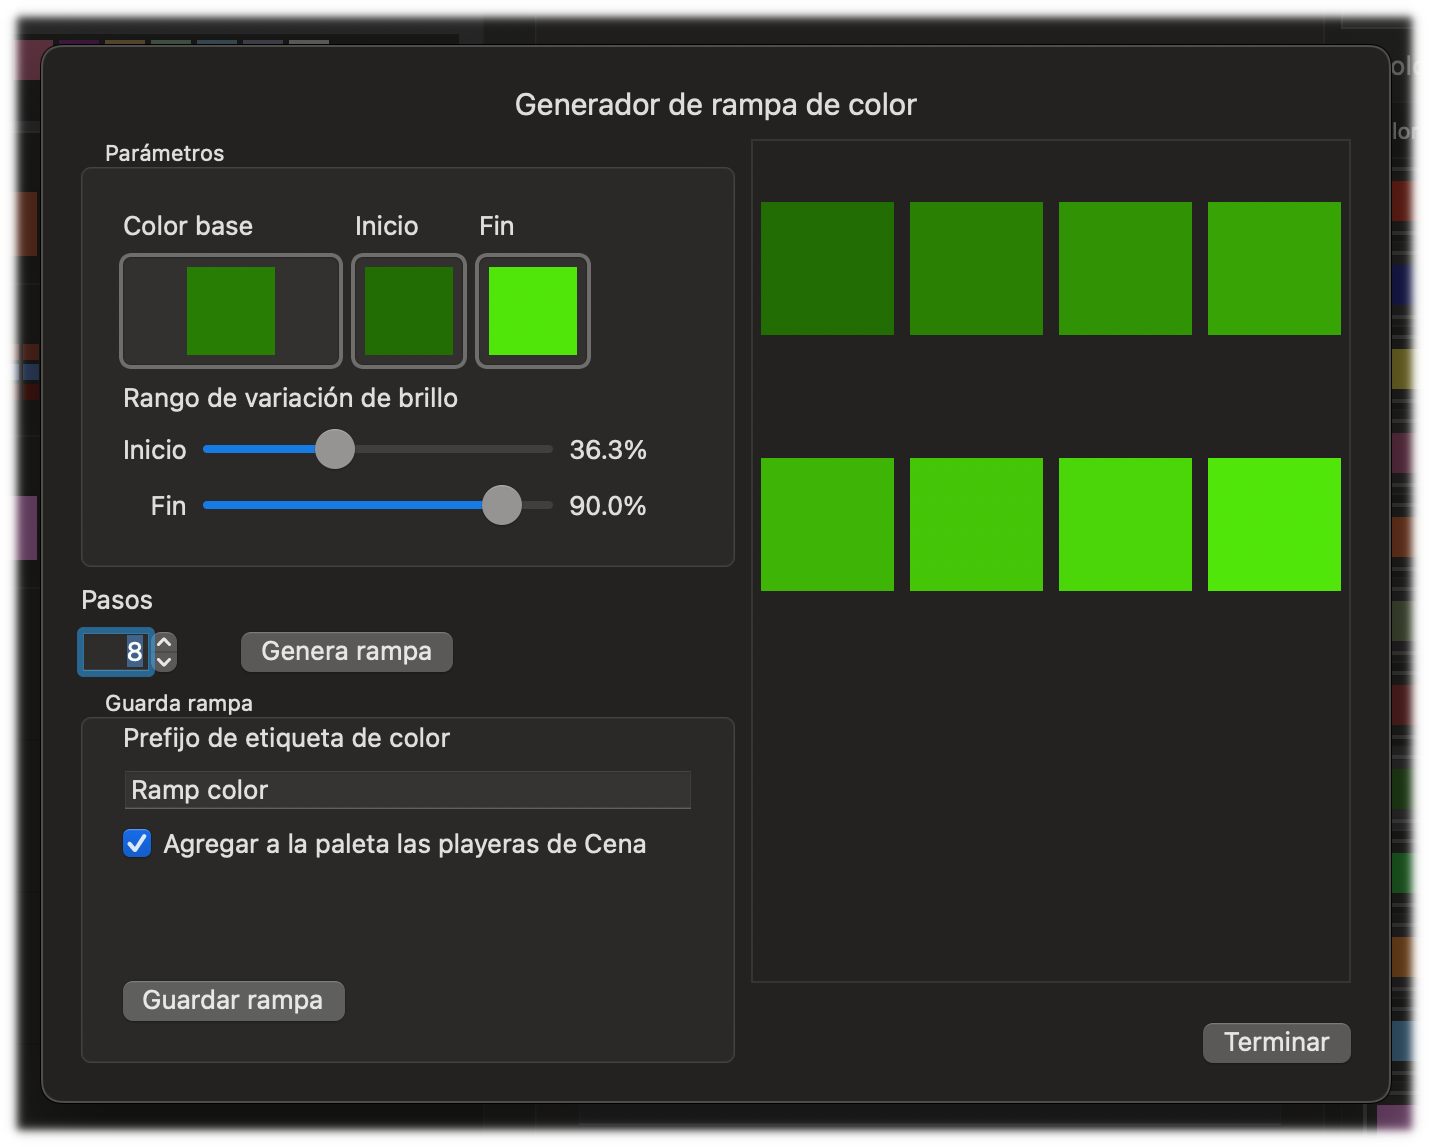This screenshot has width=1429, height=1147.
Task: Click Terminar to close the dialog
Action: pos(1276,1042)
